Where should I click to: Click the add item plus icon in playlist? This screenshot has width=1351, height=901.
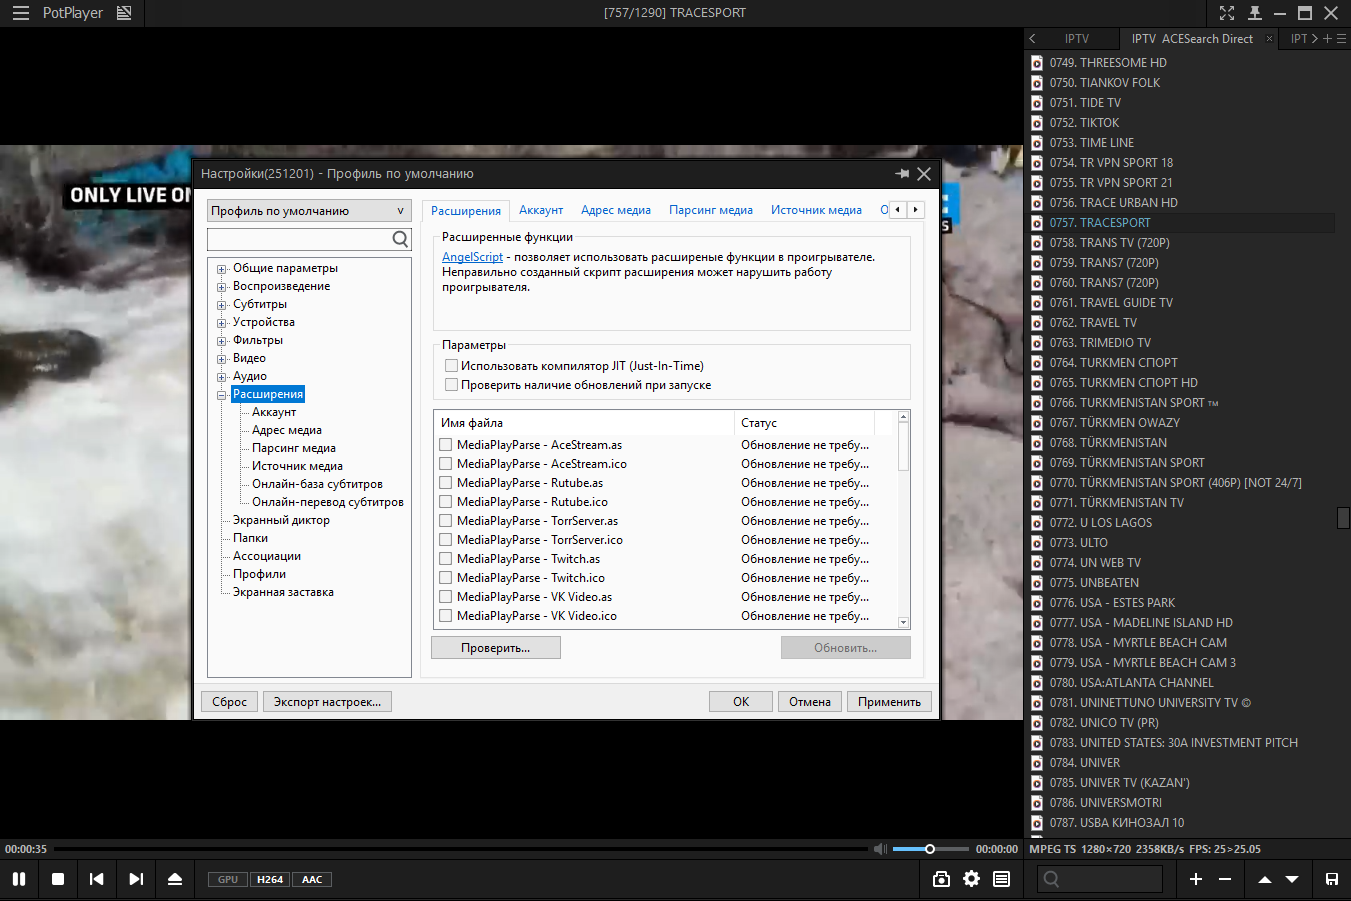pyautogui.click(x=1196, y=879)
